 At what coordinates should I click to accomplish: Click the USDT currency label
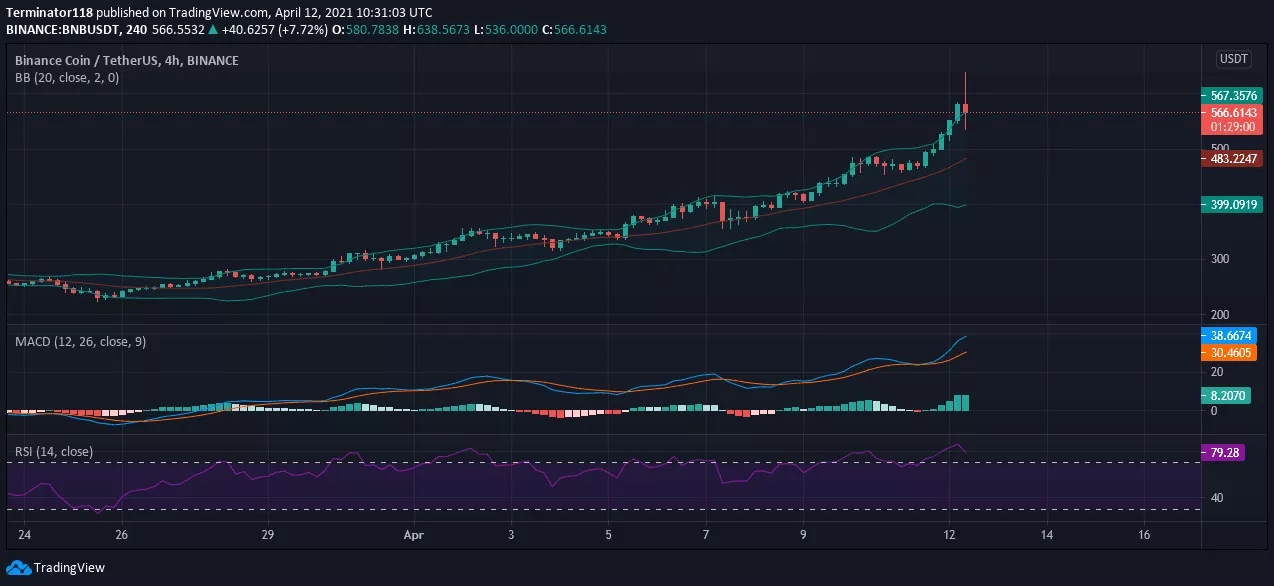[x=1233, y=59]
